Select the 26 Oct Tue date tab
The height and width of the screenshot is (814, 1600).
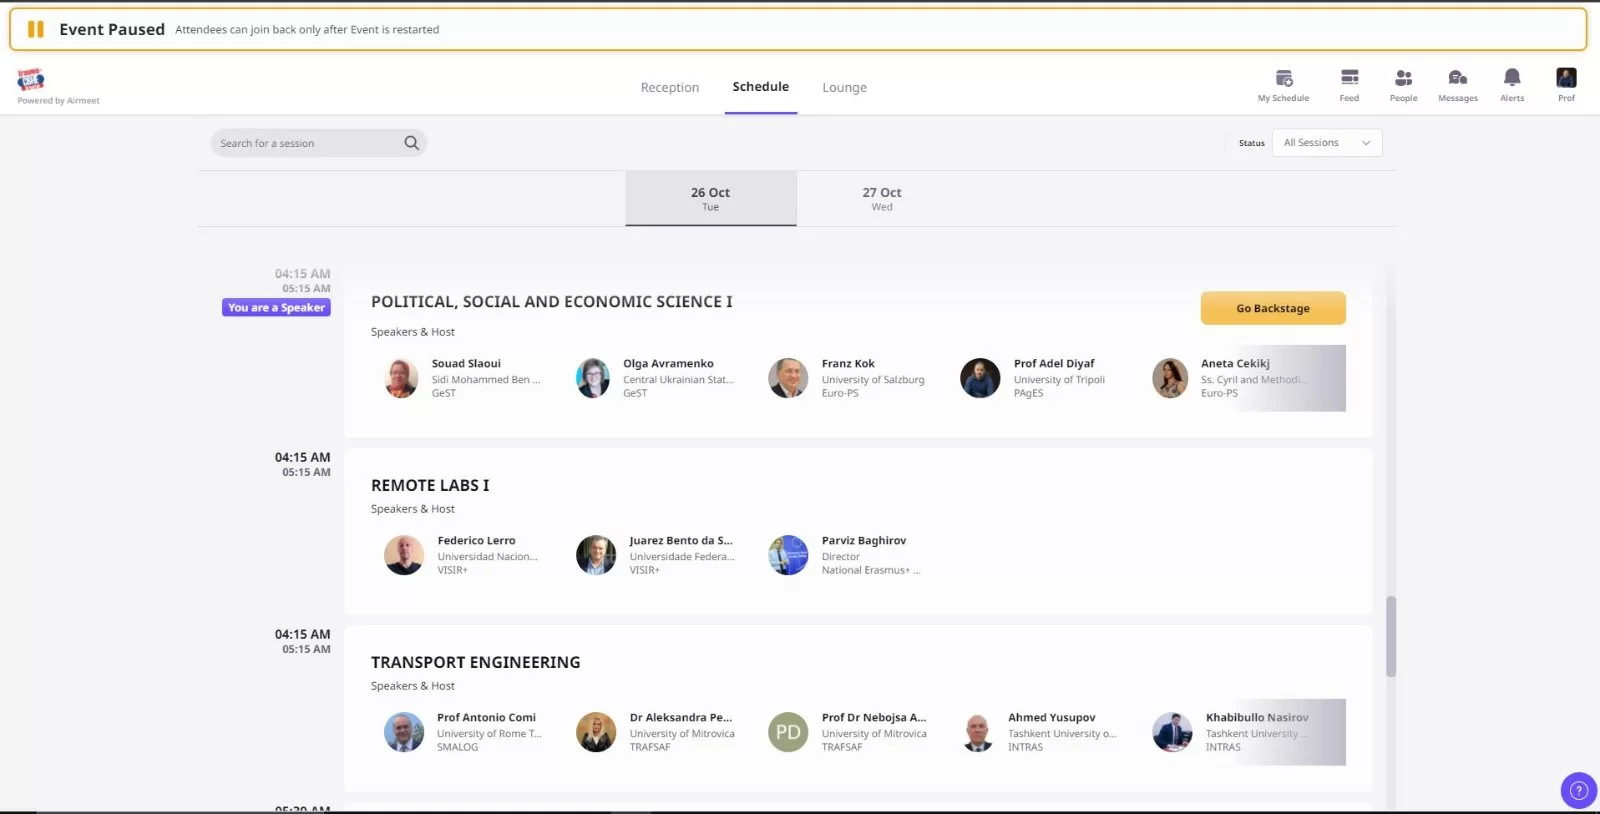click(x=710, y=198)
